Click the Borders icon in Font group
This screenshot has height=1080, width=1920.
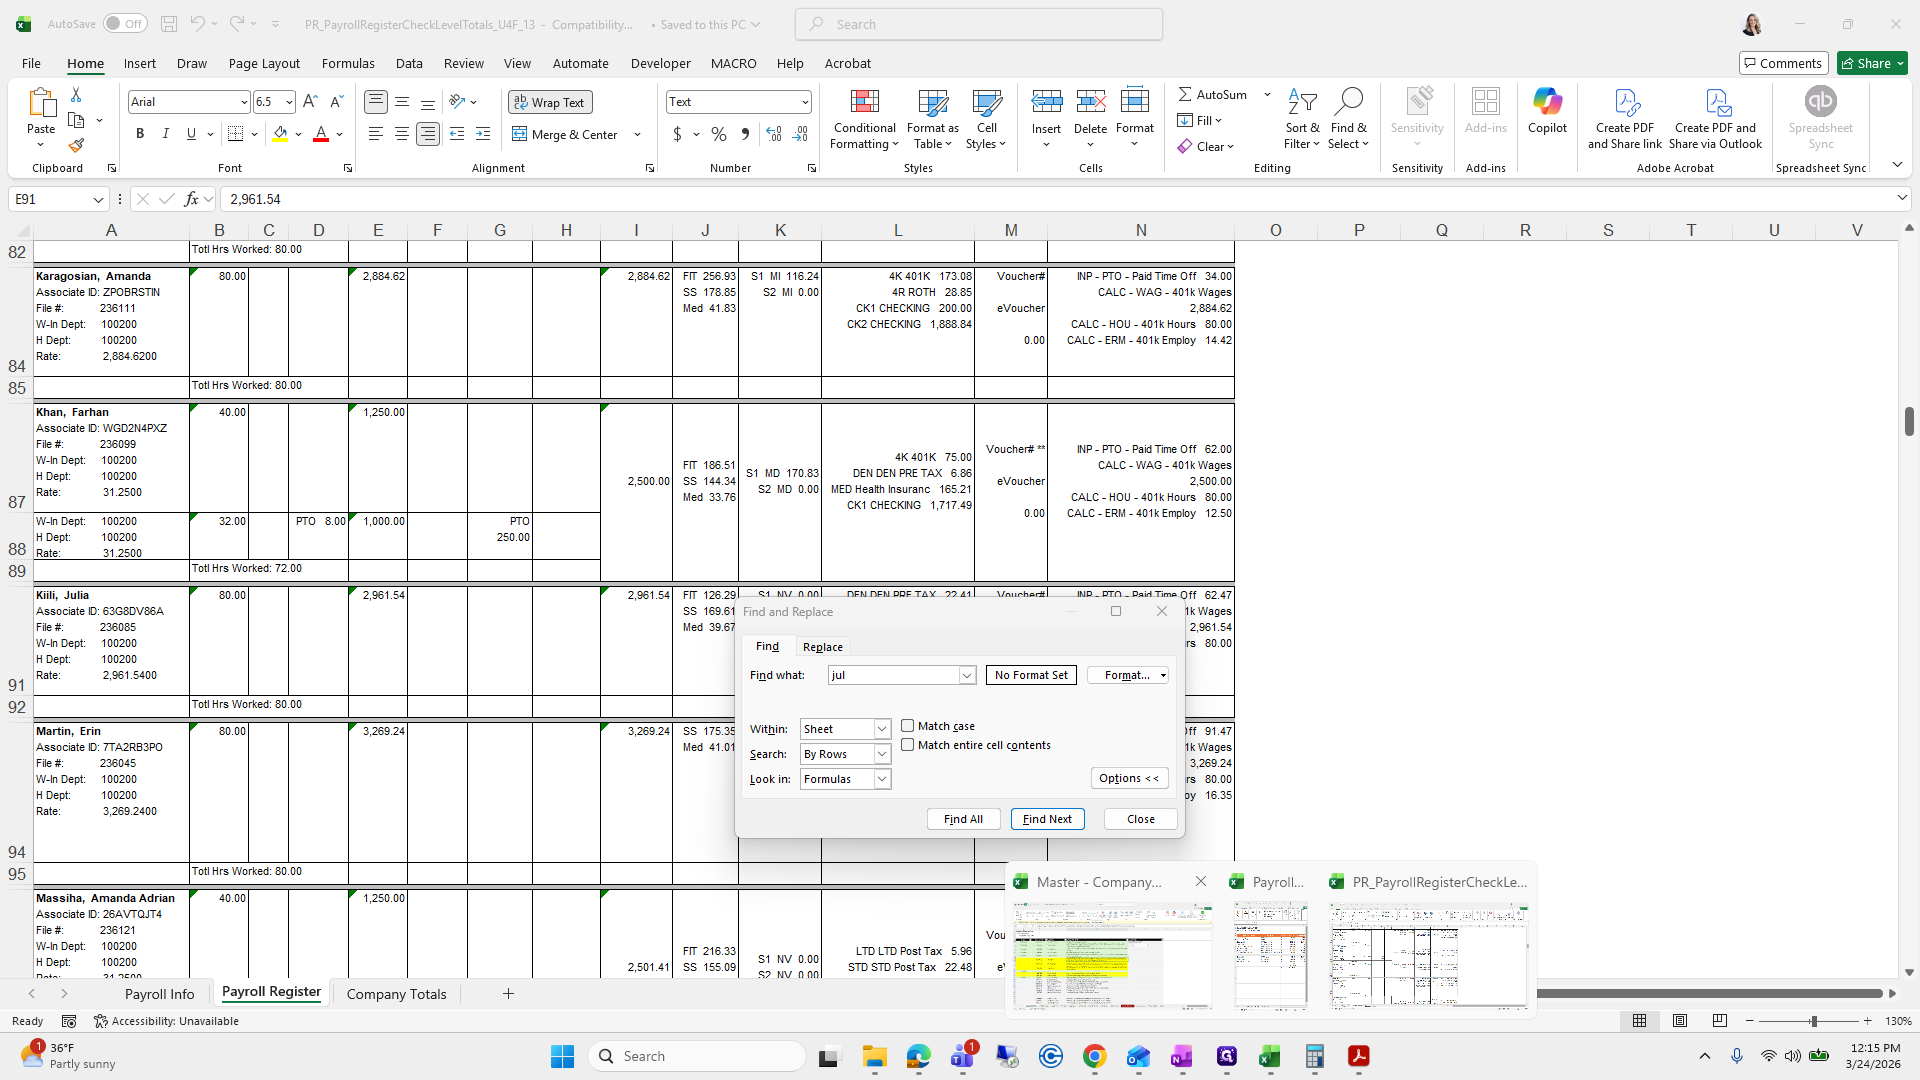coord(235,134)
